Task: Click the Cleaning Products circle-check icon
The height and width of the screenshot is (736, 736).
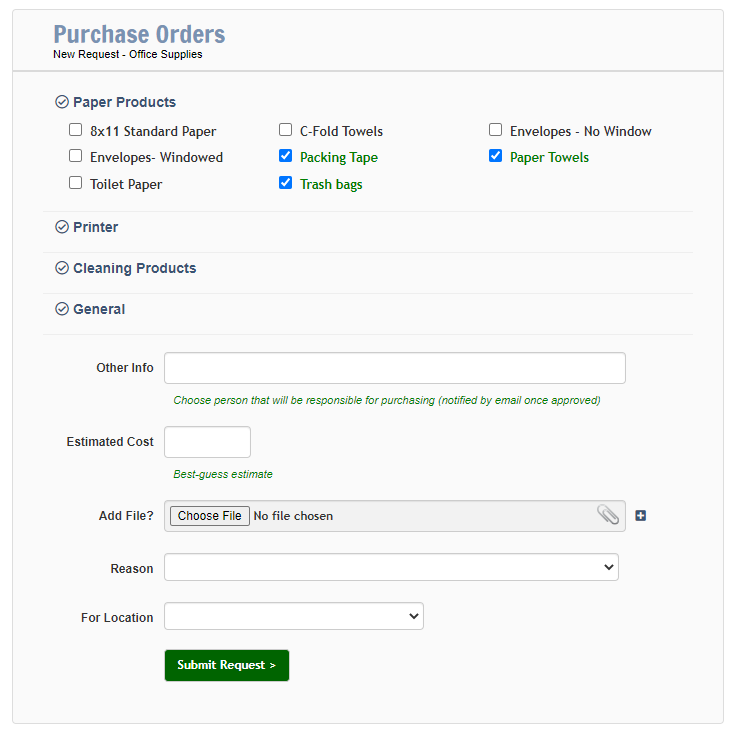Action: pos(62,268)
